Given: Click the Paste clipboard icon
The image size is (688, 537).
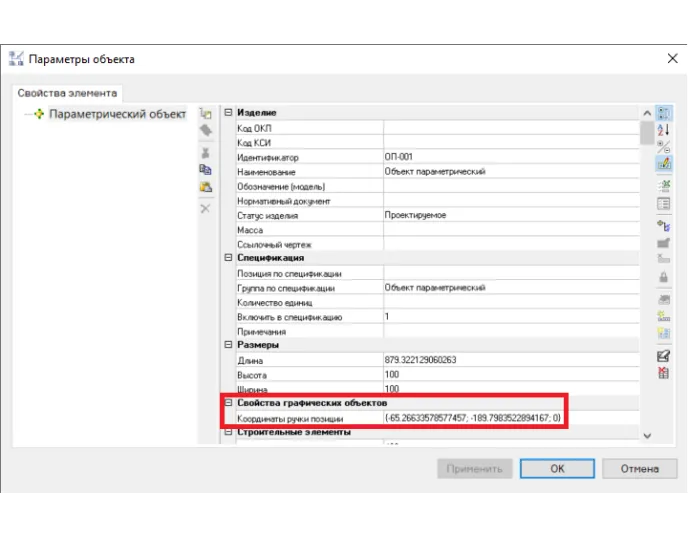Looking at the screenshot, I should [x=205, y=186].
